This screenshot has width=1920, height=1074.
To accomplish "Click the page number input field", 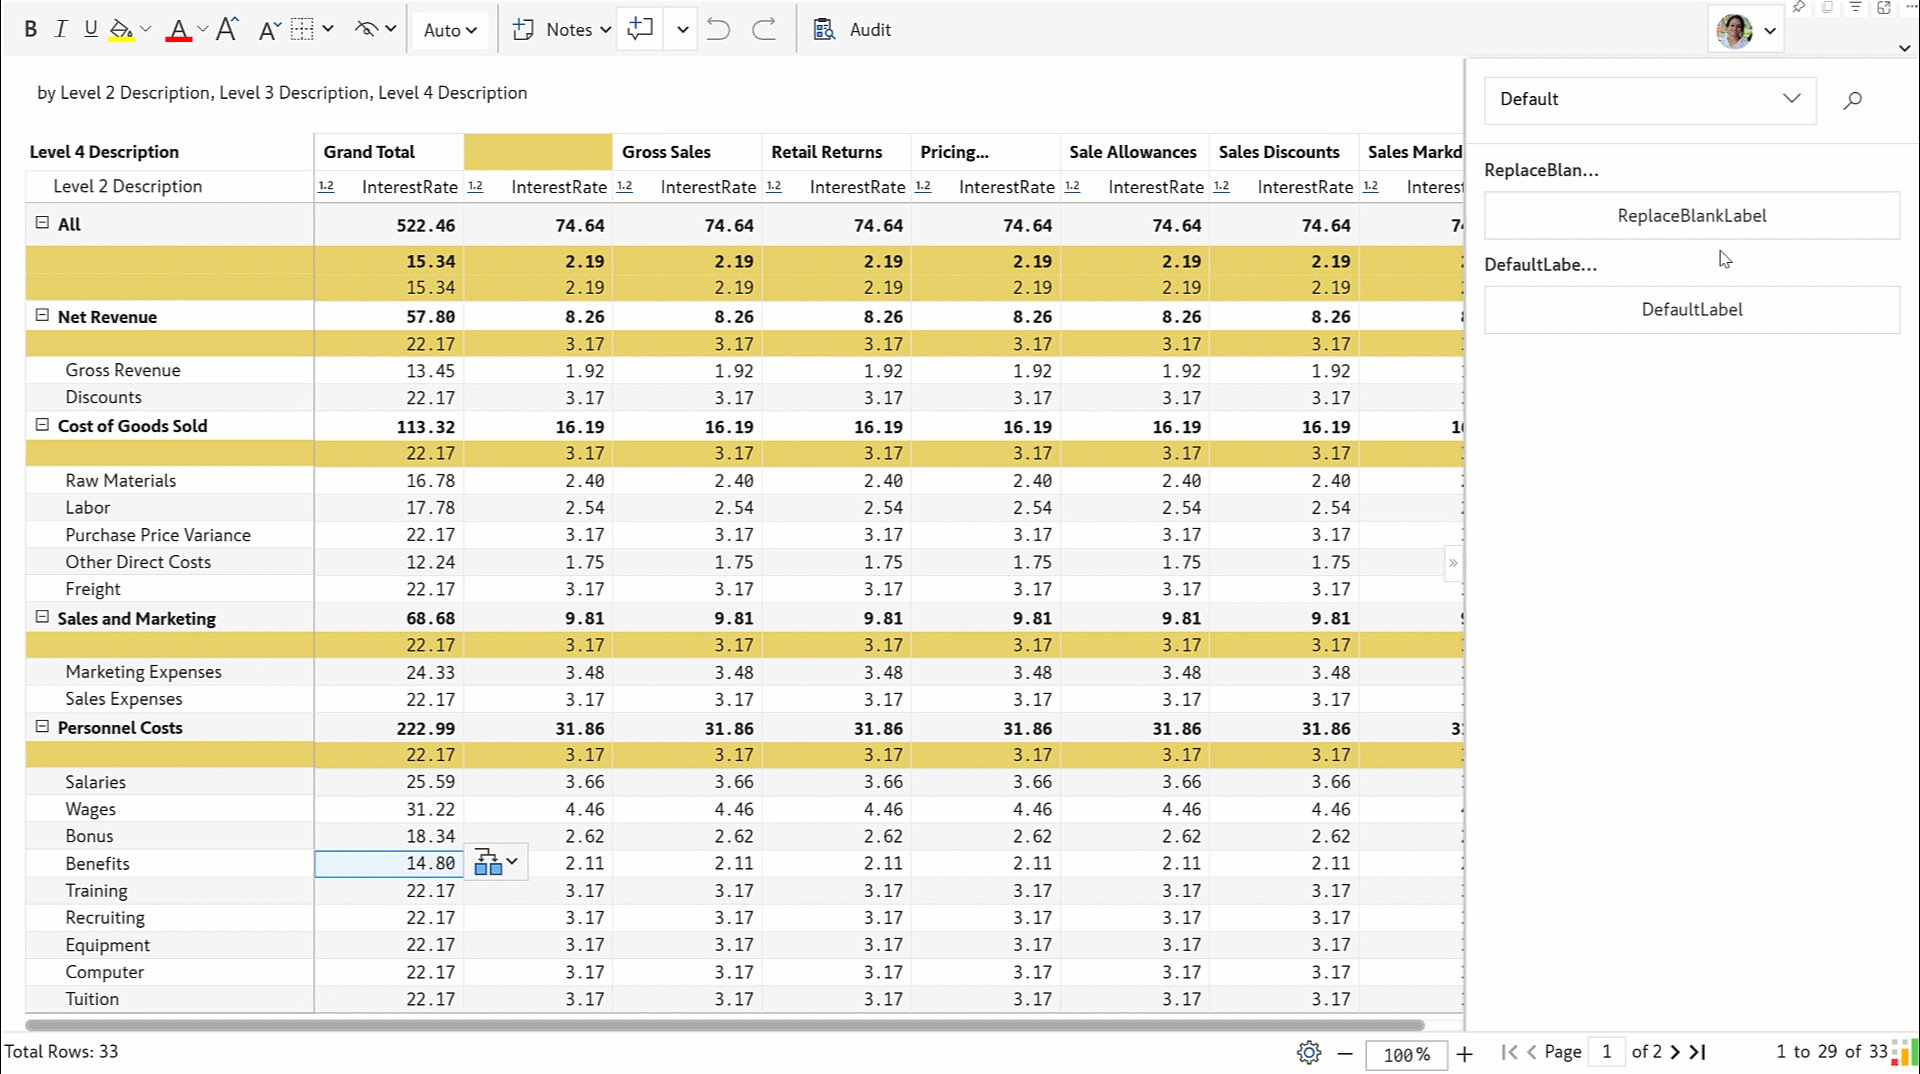I will click(1606, 1052).
